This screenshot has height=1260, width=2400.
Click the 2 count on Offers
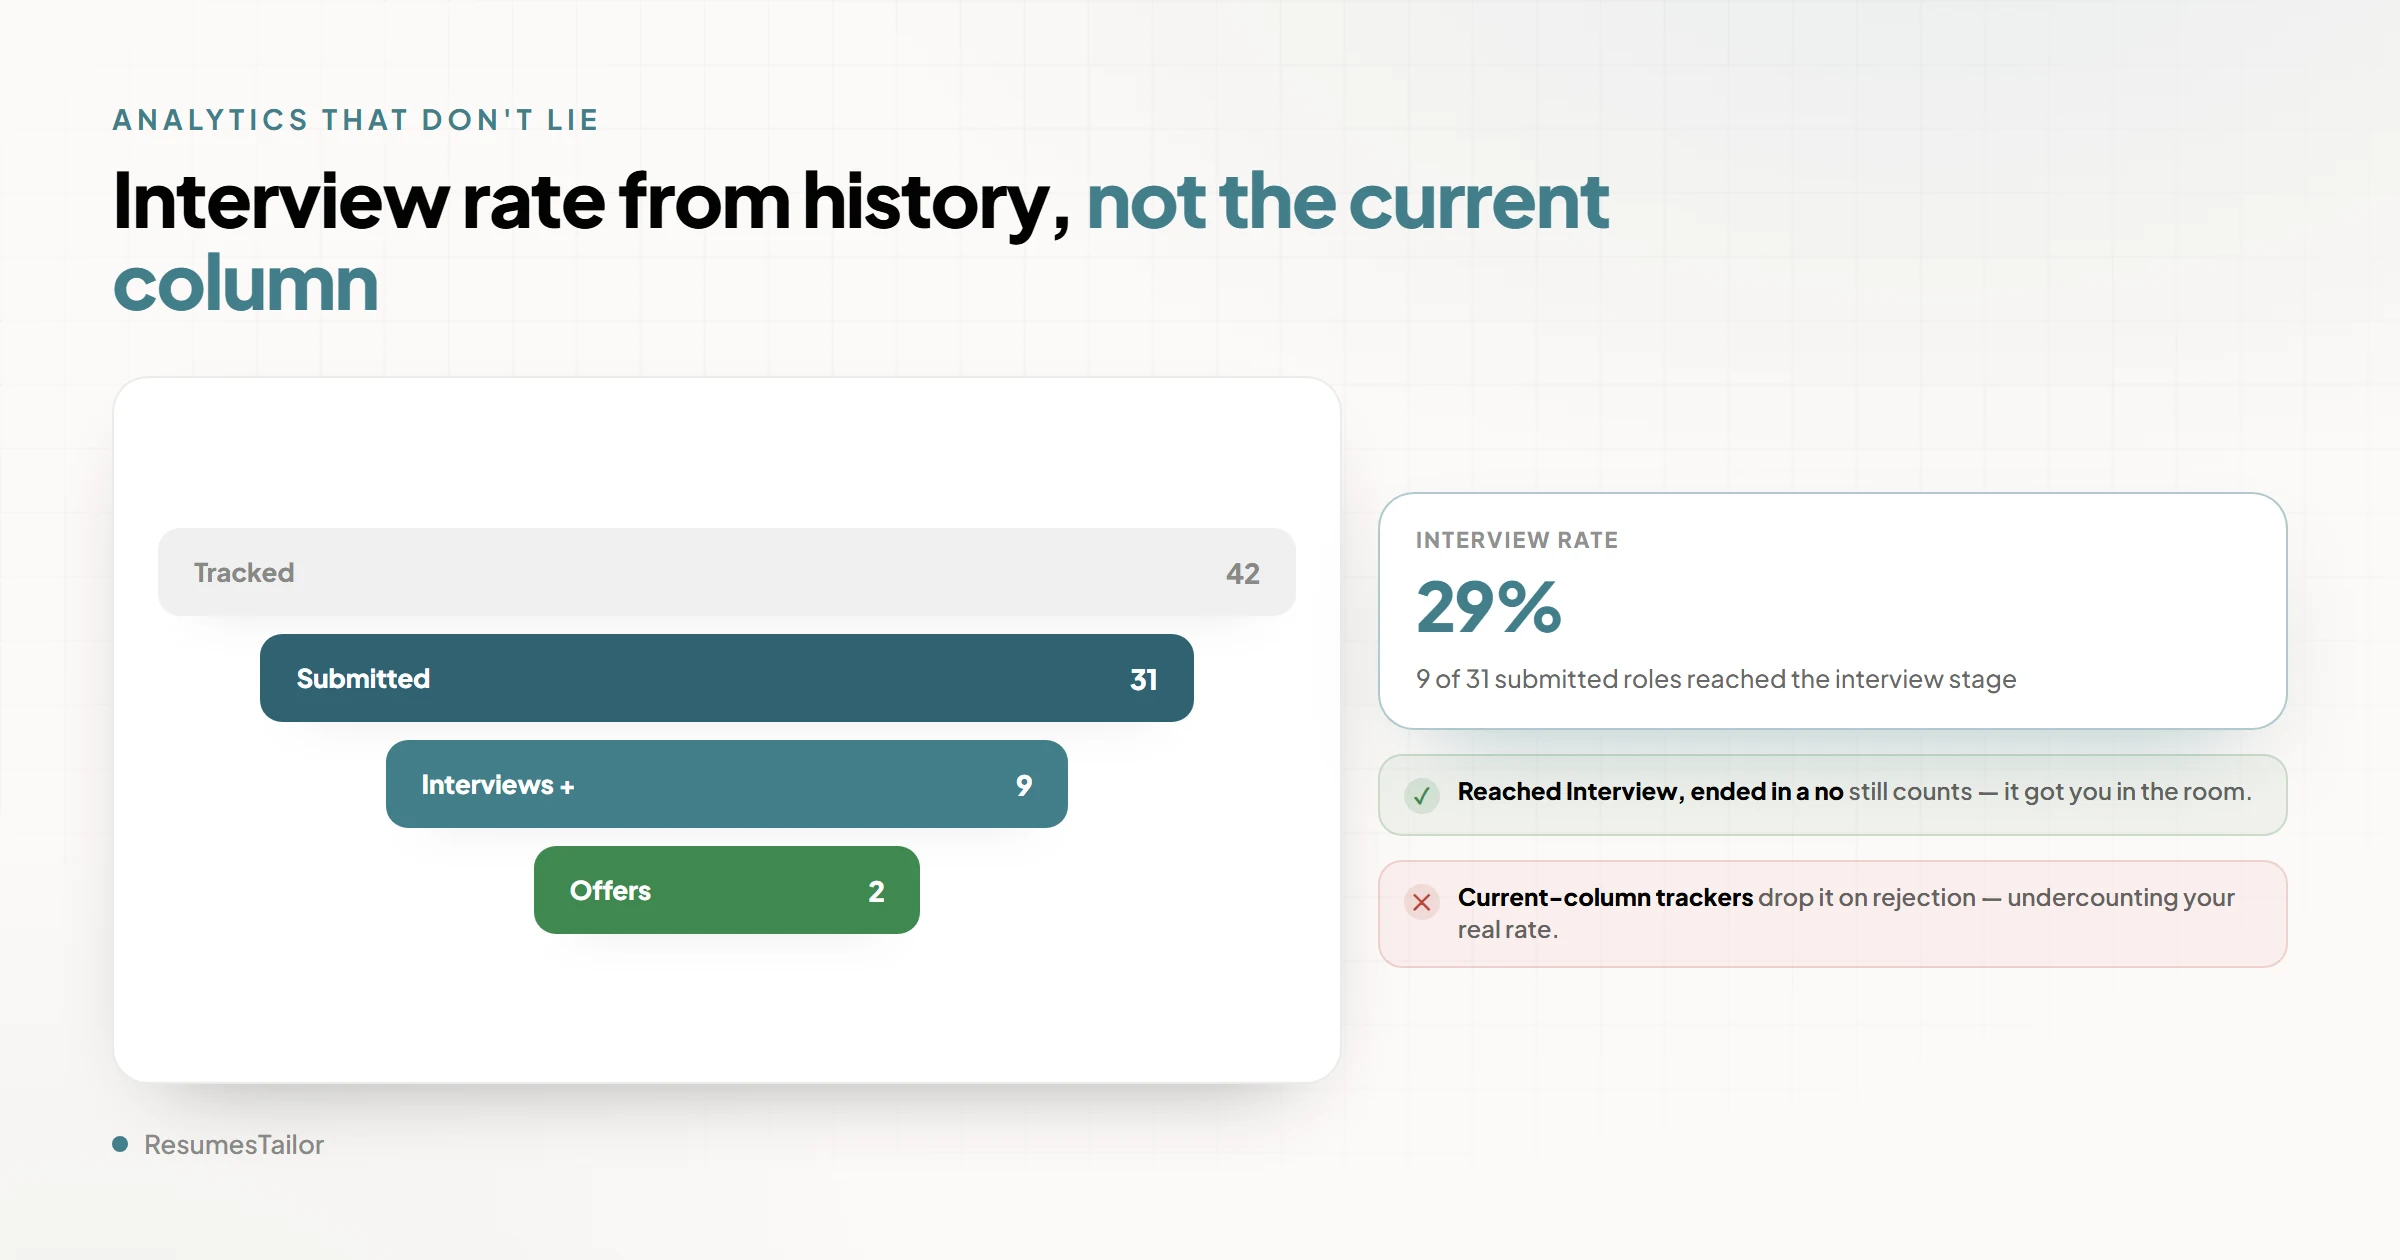click(x=876, y=891)
